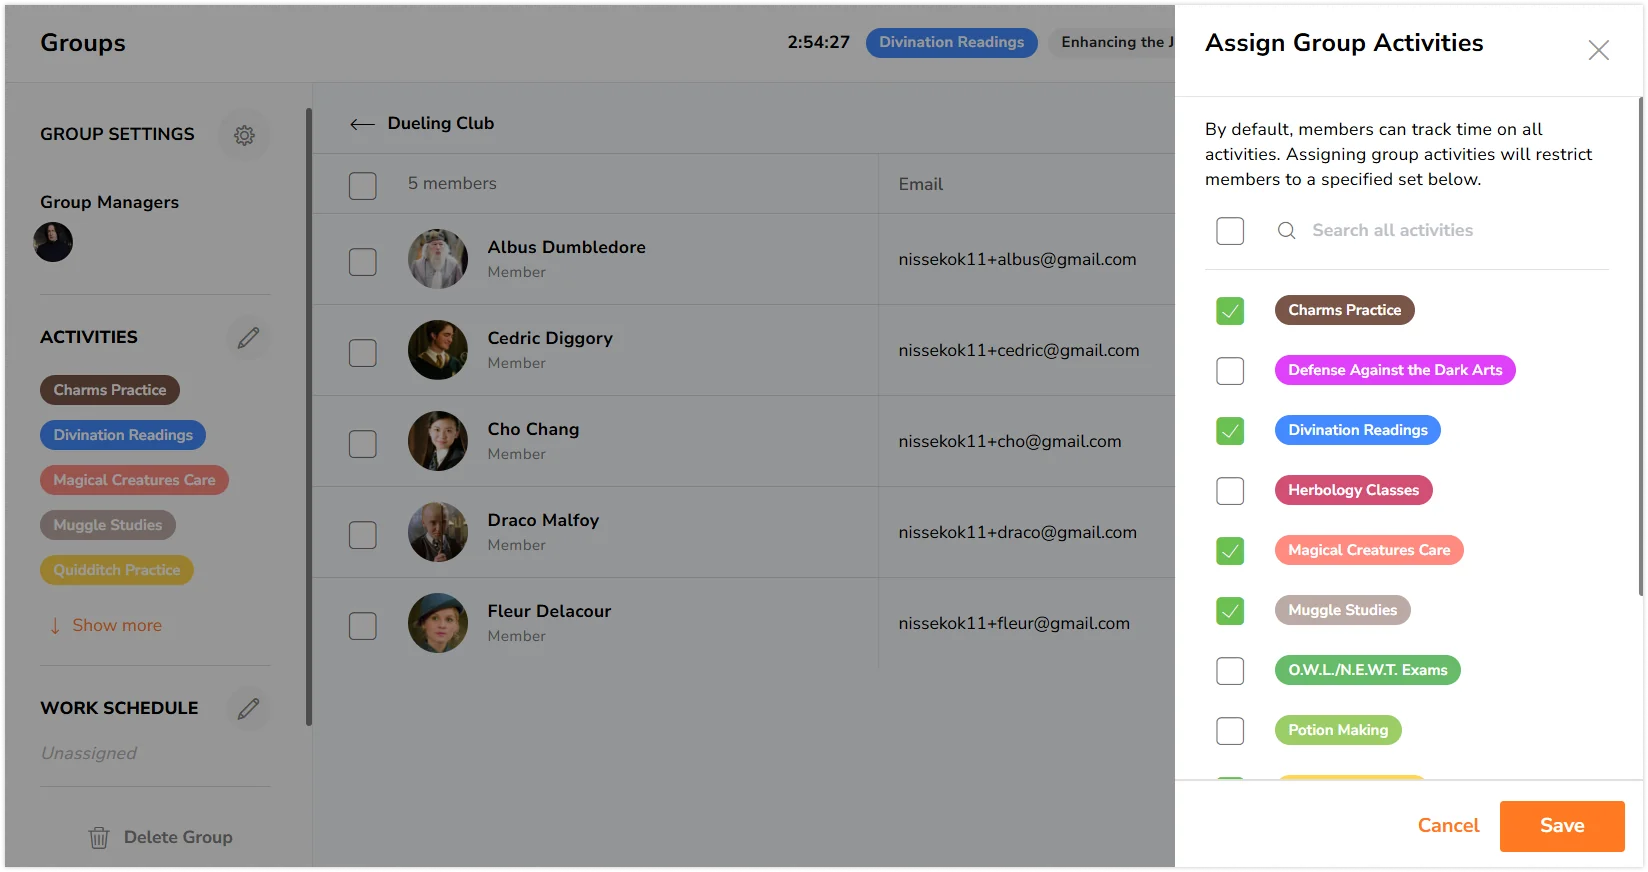Click the Groups page title
The image size is (1648, 872).
click(x=83, y=43)
